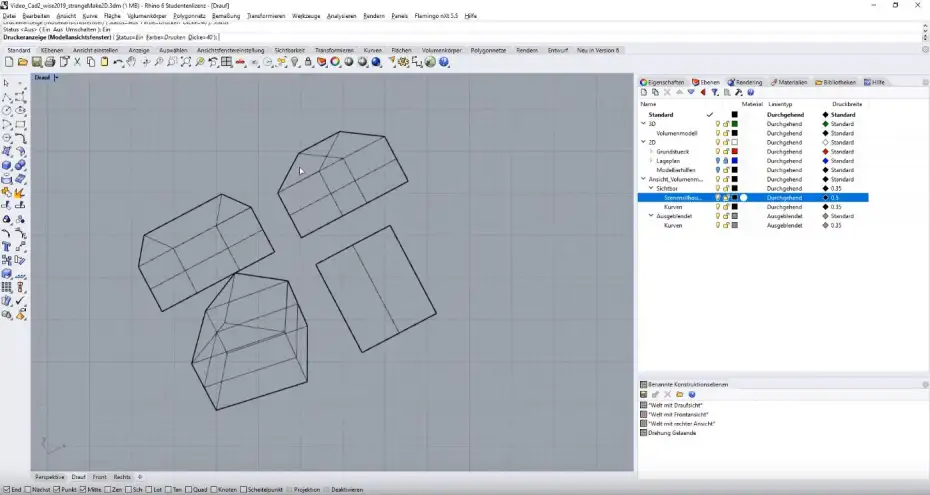Viewport: 930px width, 495px height.
Task: Switch to the Materialien panel tab
Action: click(x=789, y=82)
